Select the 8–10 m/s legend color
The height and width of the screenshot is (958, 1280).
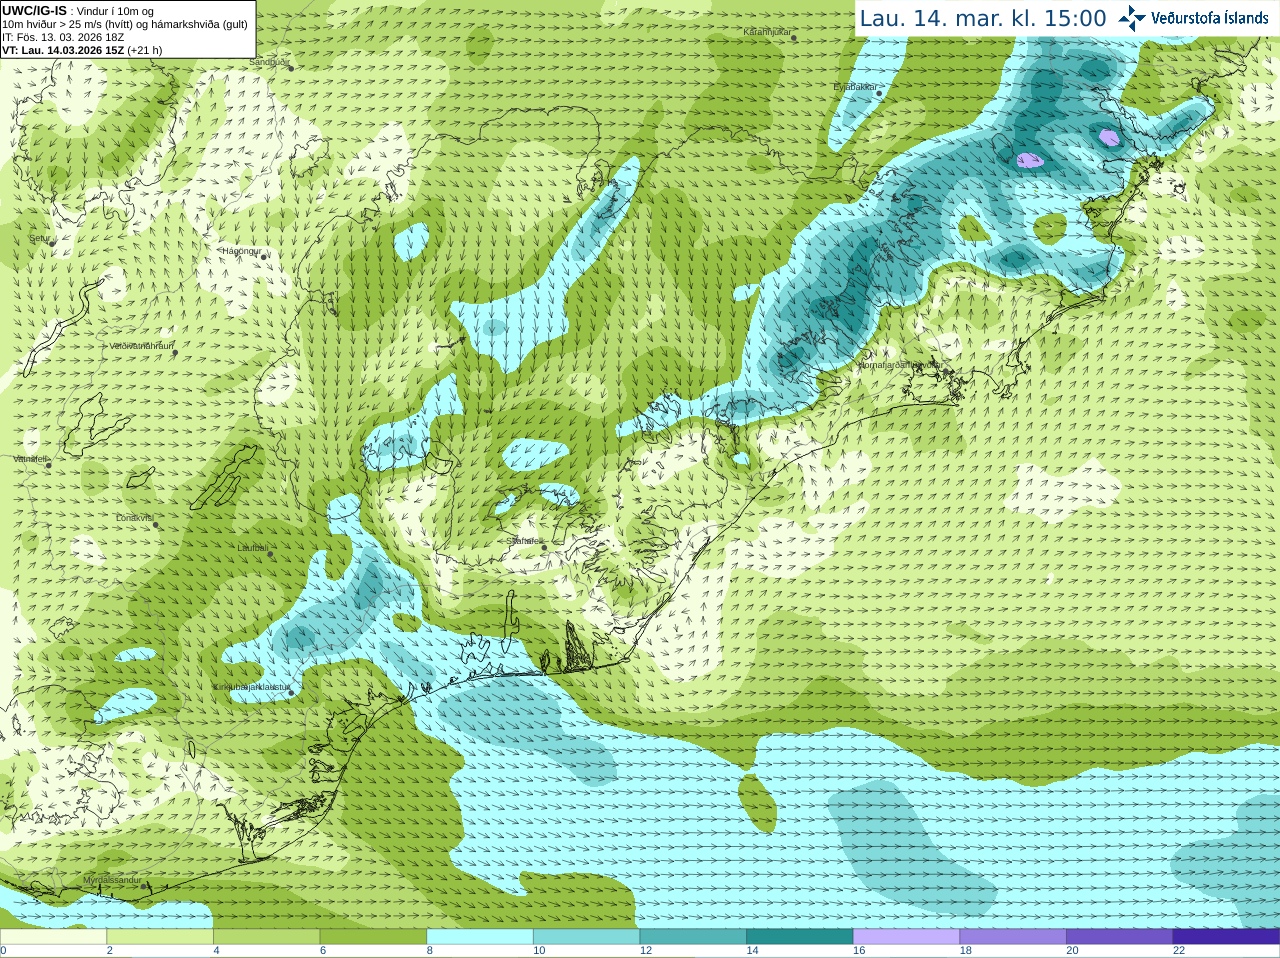coord(480,937)
